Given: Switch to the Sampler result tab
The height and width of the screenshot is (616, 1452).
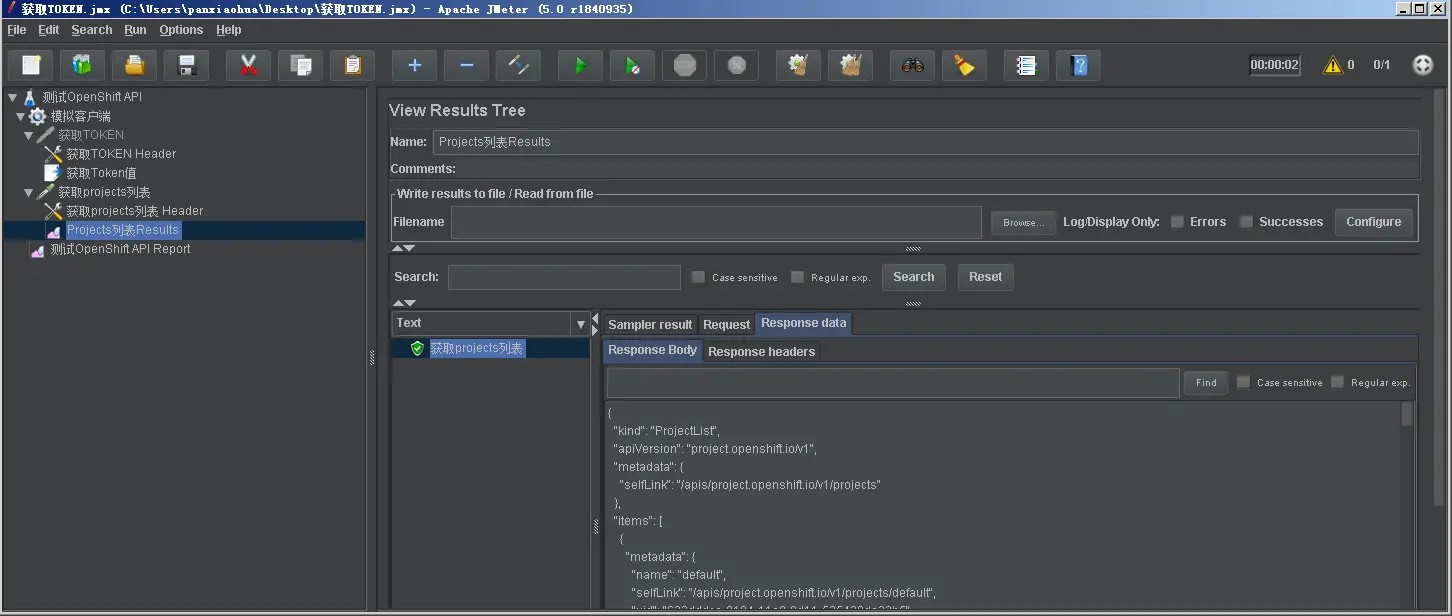Looking at the screenshot, I should click(x=650, y=324).
